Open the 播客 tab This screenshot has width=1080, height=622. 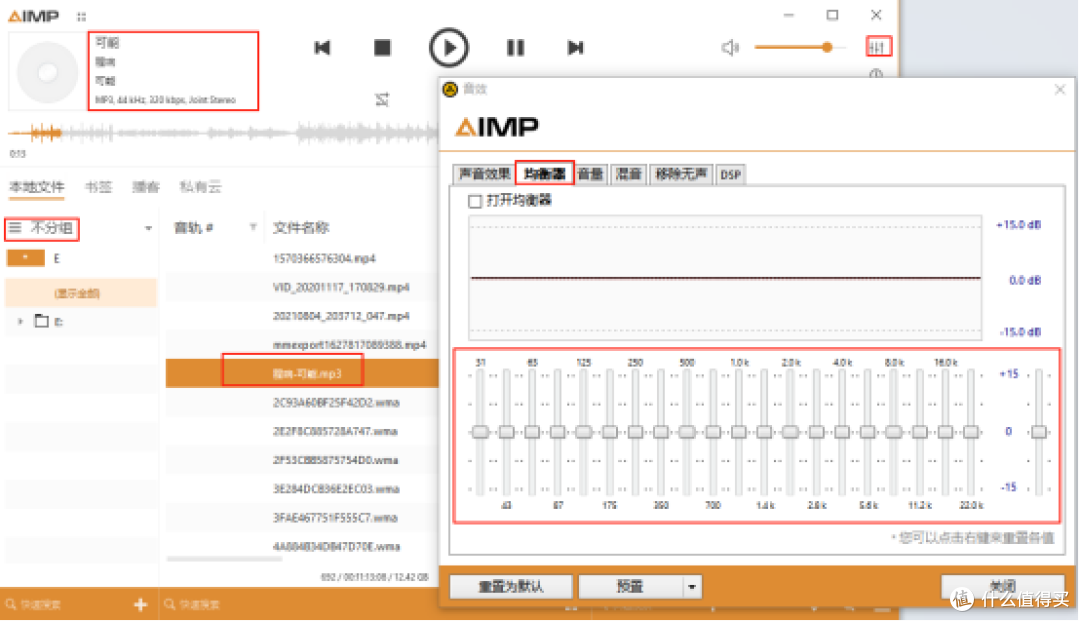coord(146,187)
